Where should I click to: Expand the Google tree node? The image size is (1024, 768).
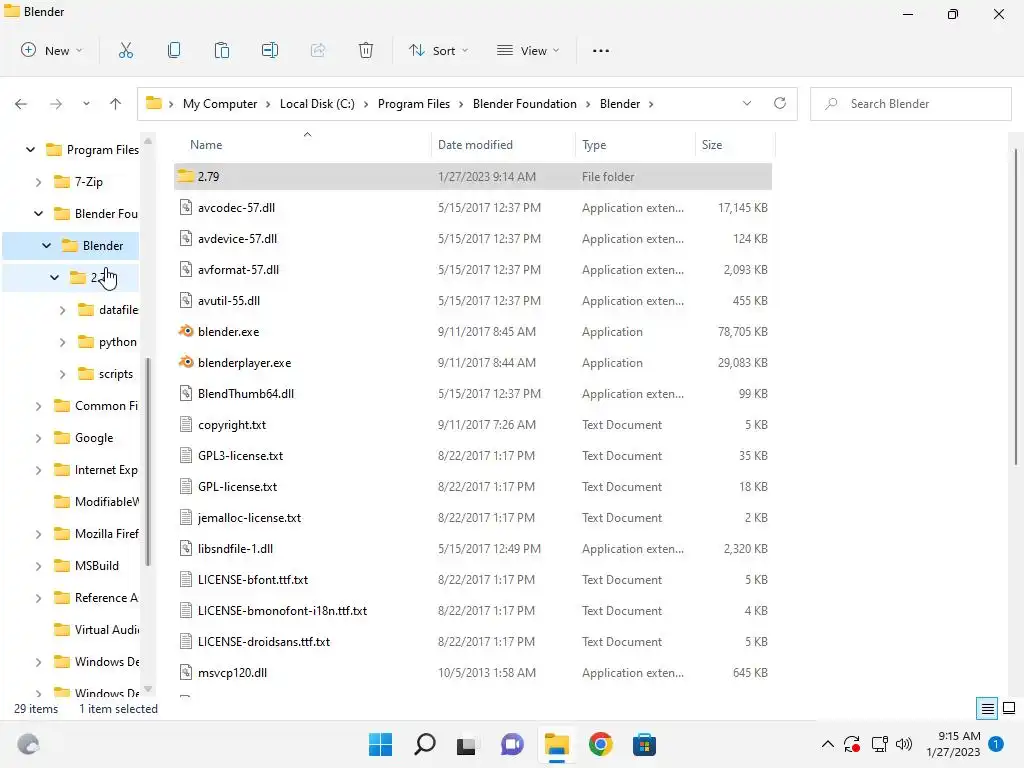coord(39,438)
